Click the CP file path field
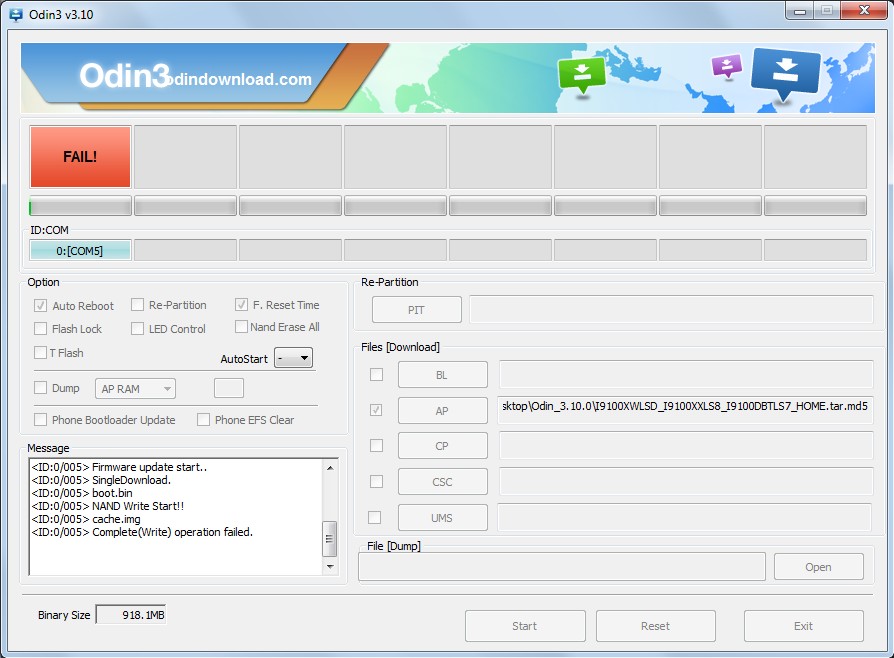 686,445
